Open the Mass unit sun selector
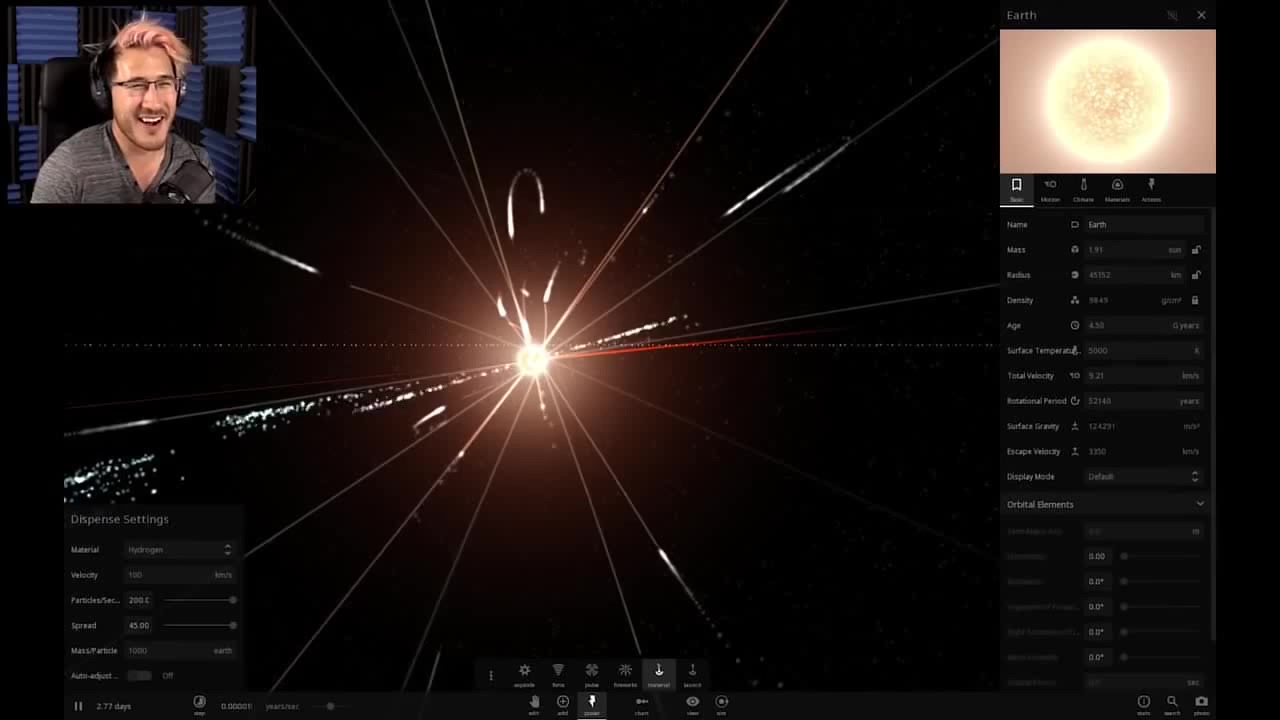 [x=1175, y=250]
